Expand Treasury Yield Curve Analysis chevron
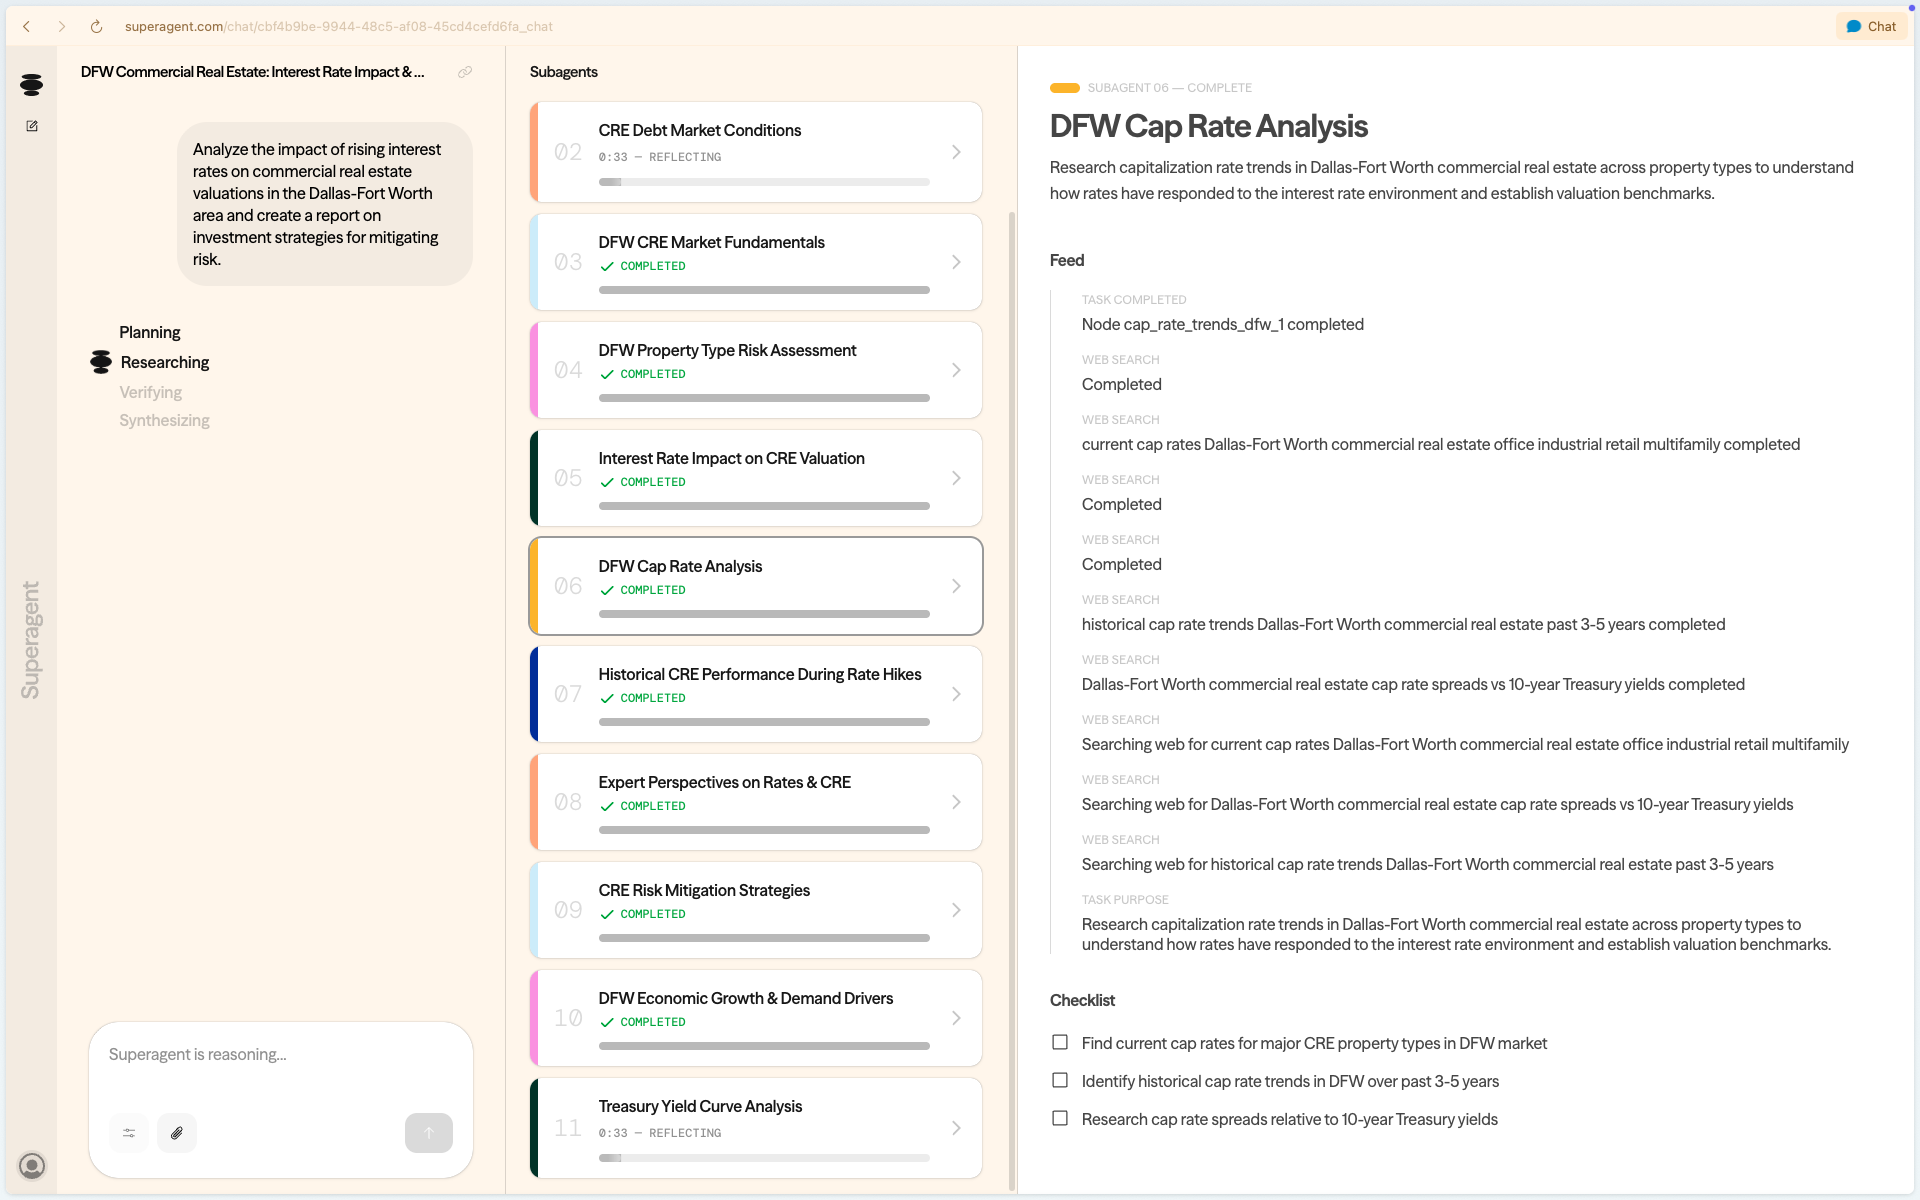The image size is (1920, 1200). click(956, 1128)
